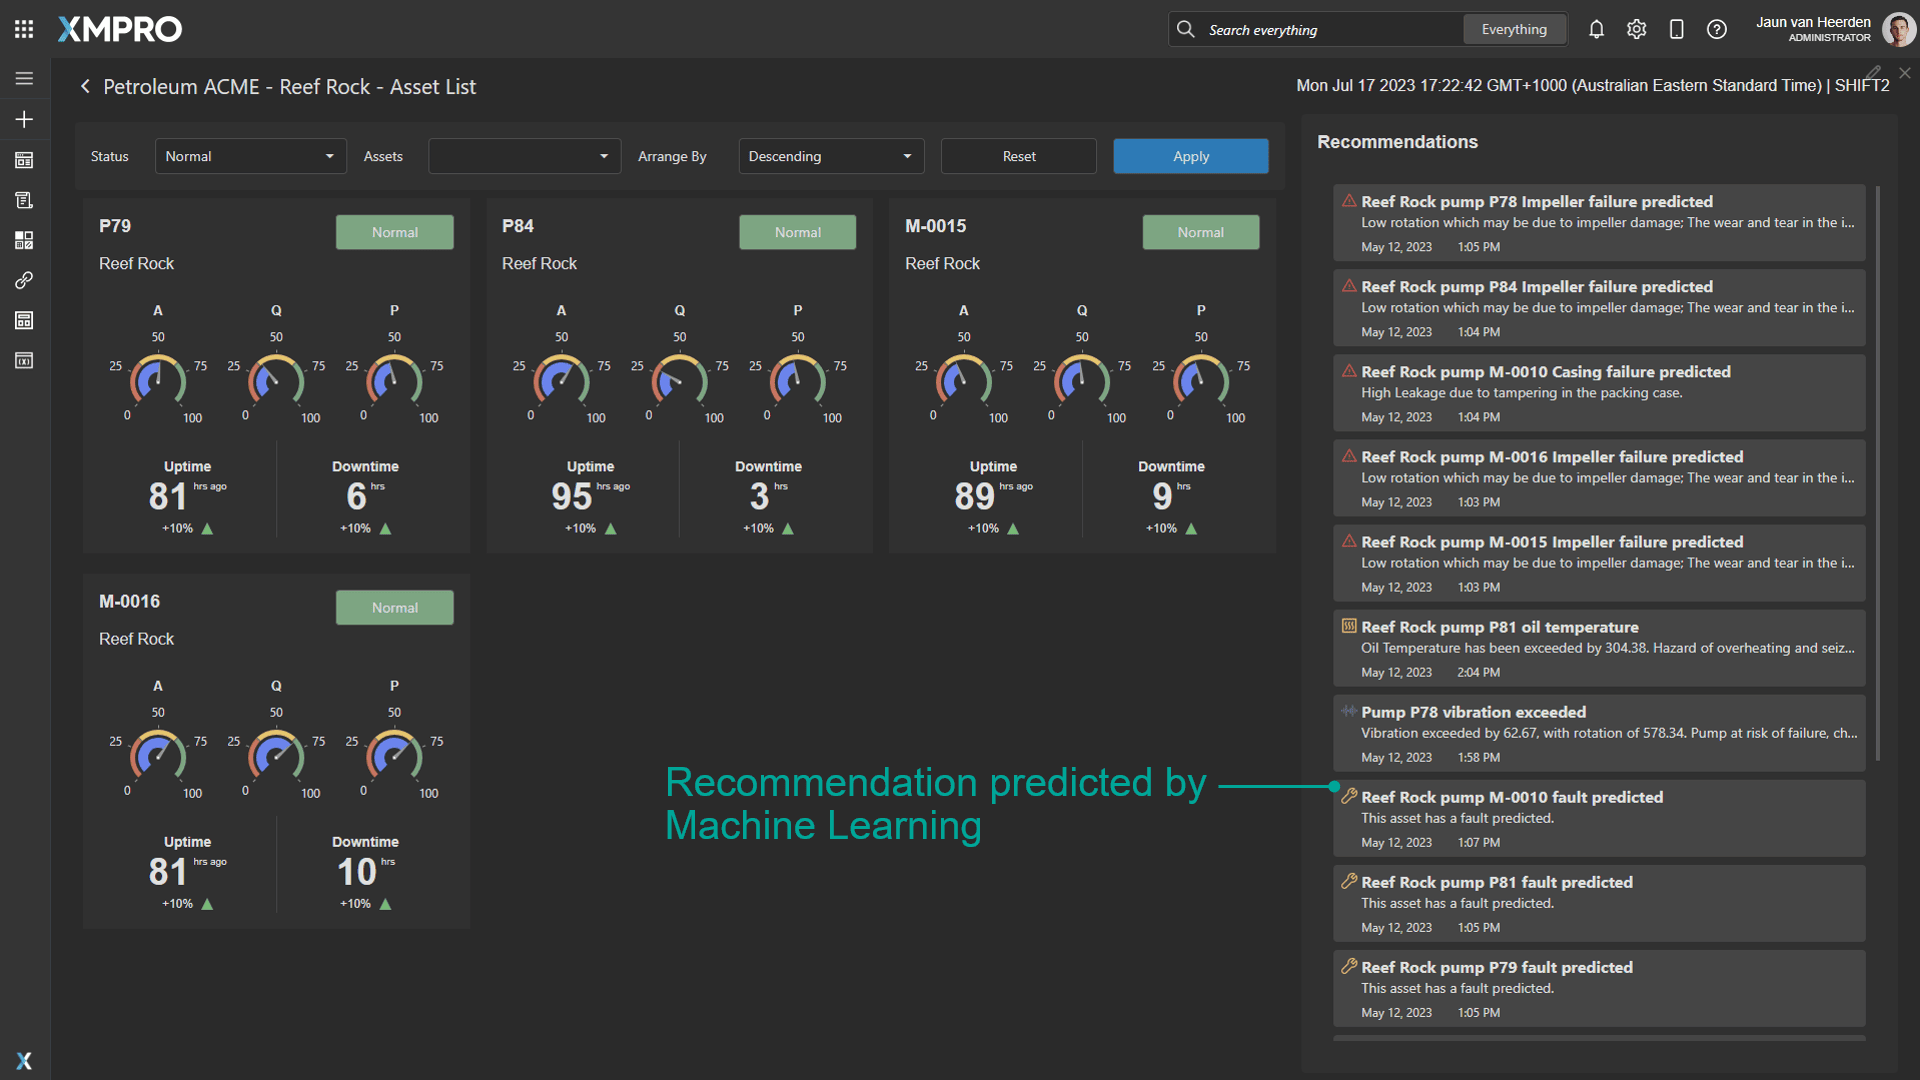Open the Everything search scope selector
The height and width of the screenshot is (1080, 1920).
coord(1514,29)
